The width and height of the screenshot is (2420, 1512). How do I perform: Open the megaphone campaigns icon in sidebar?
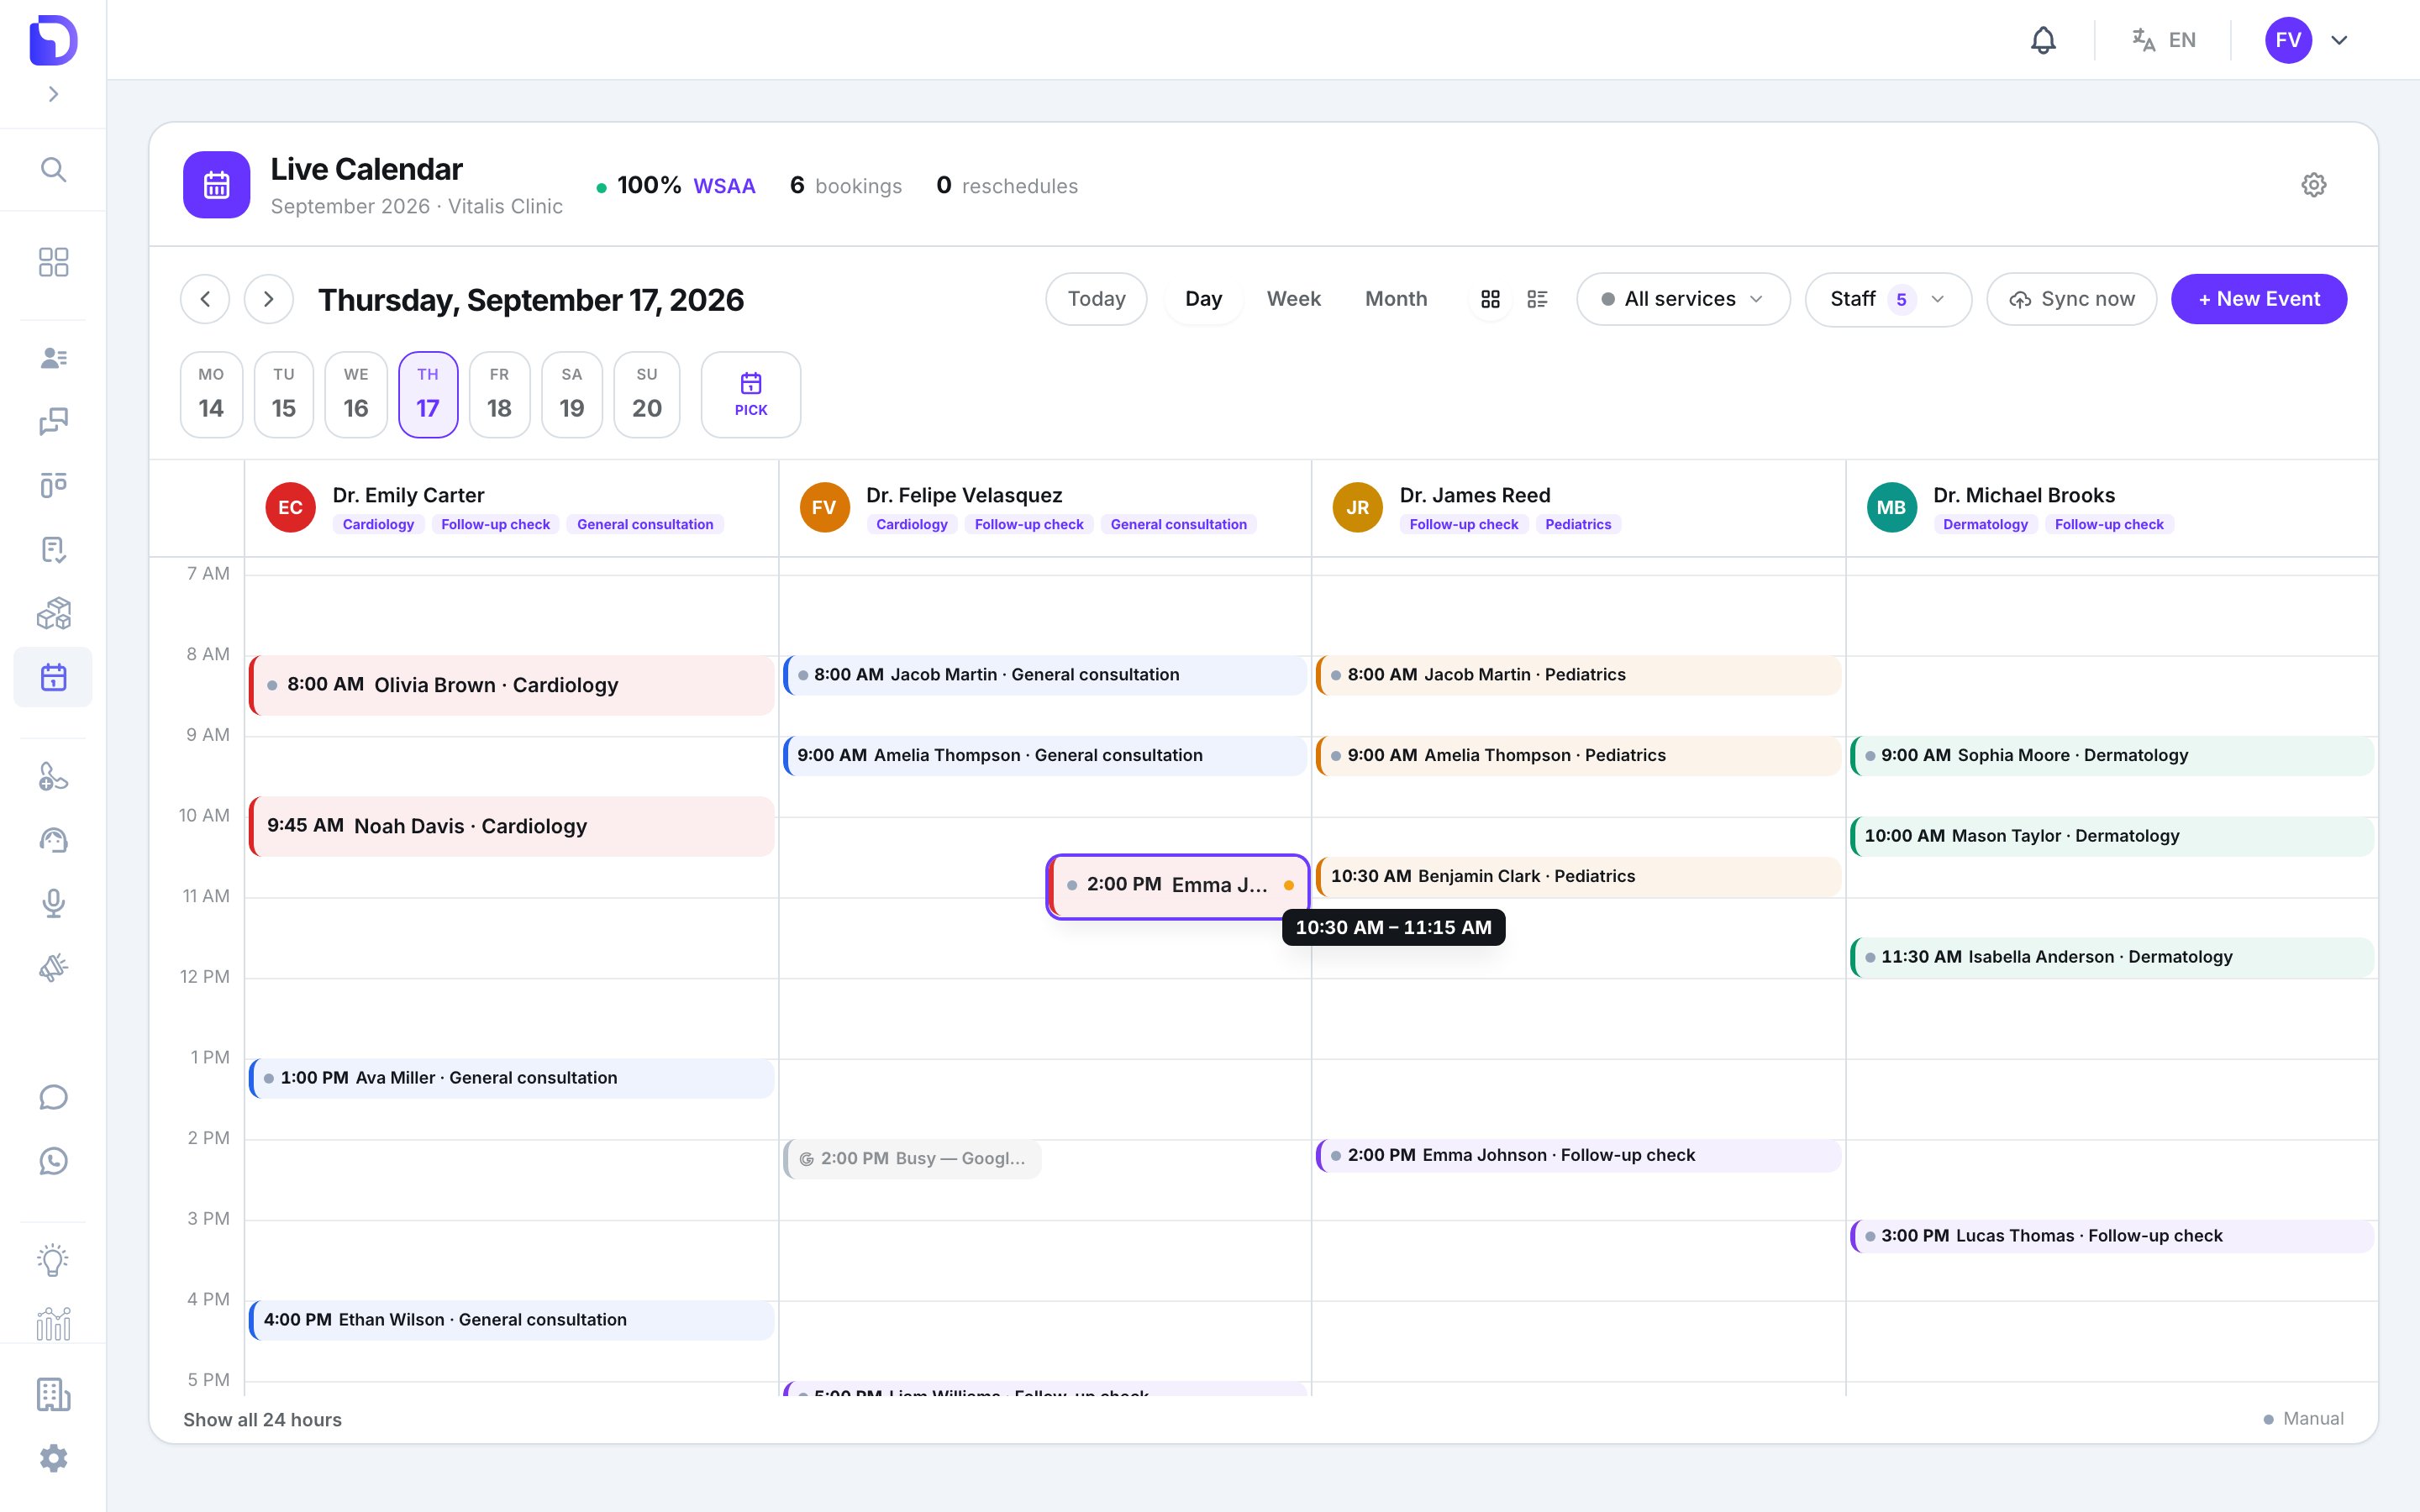(53, 968)
